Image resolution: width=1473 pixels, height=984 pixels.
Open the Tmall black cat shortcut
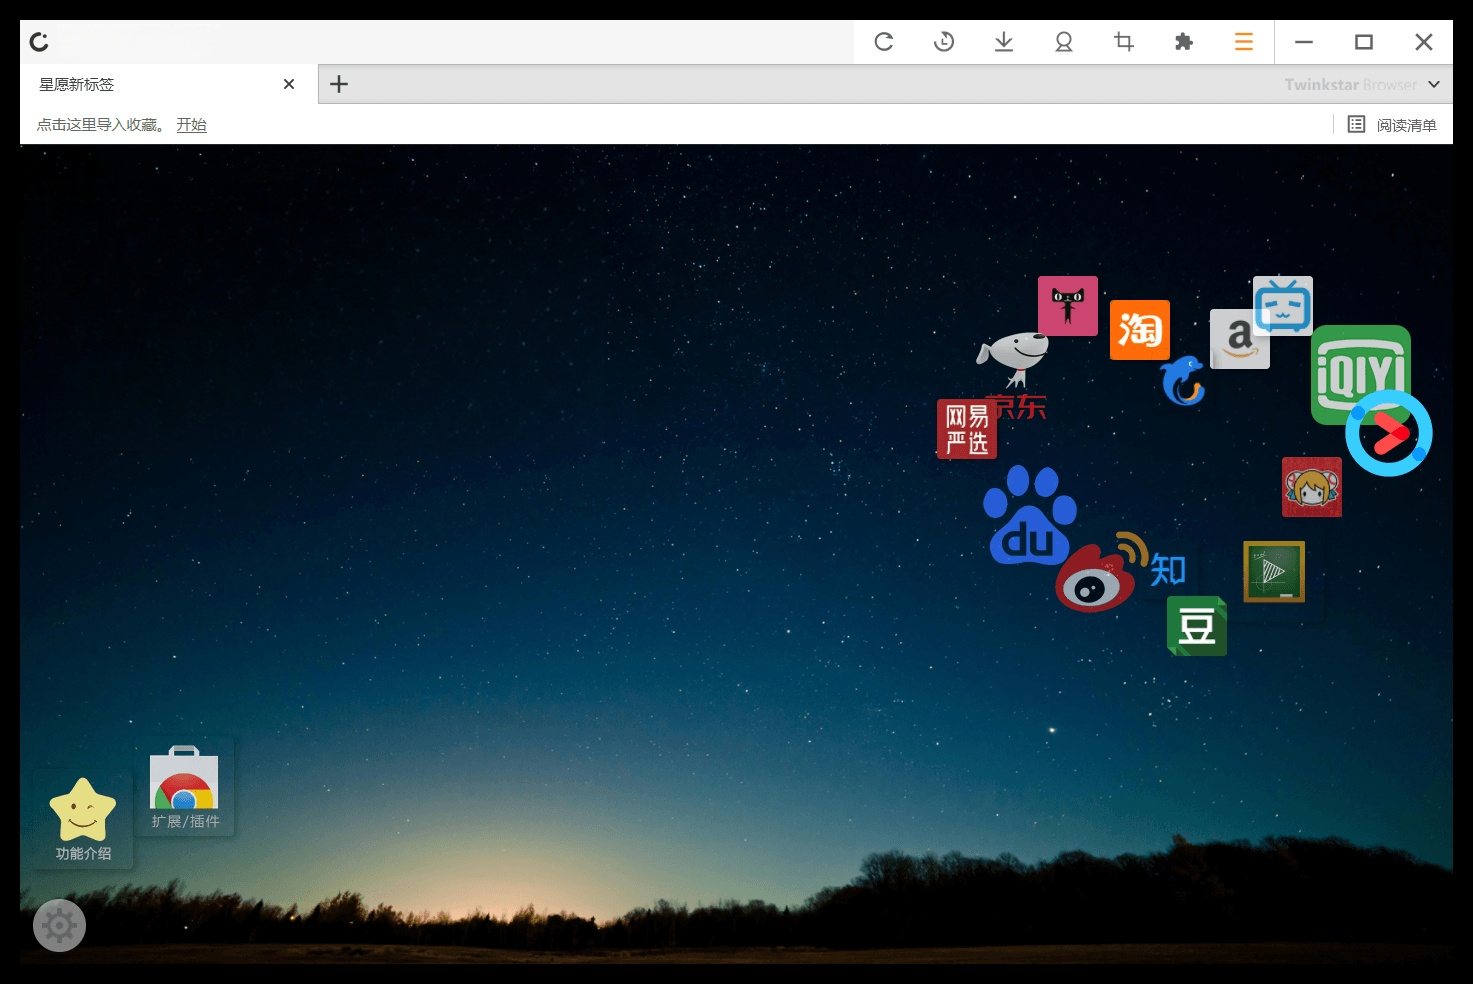click(1068, 306)
